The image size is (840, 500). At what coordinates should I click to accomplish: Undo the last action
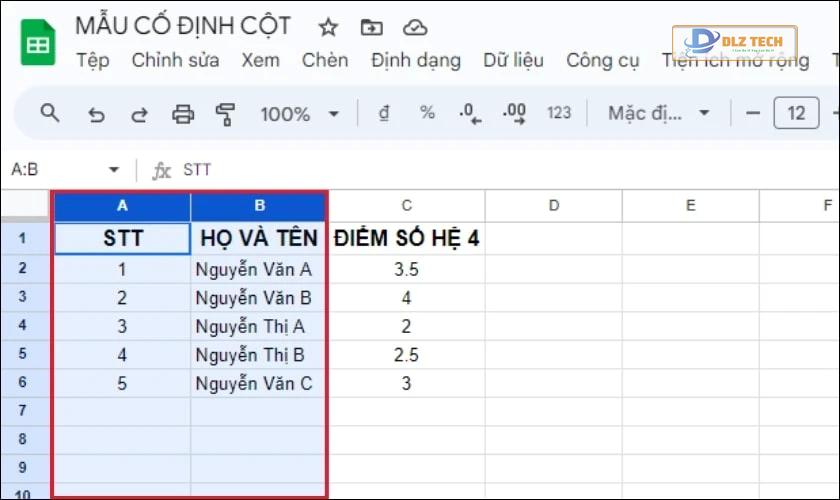click(96, 114)
